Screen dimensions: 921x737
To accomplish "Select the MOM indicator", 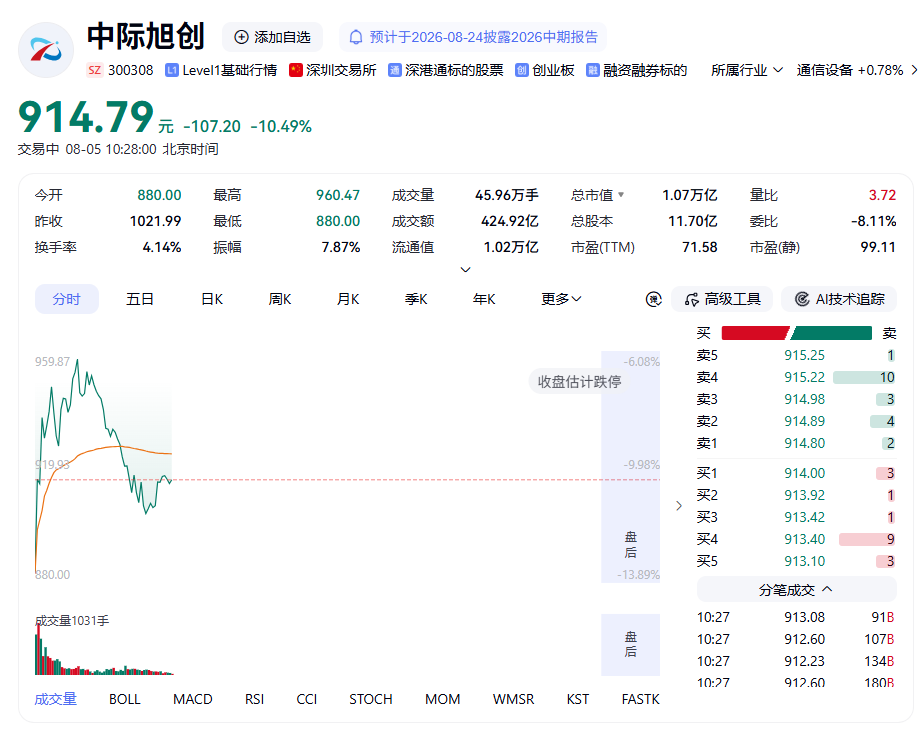I will [442, 699].
